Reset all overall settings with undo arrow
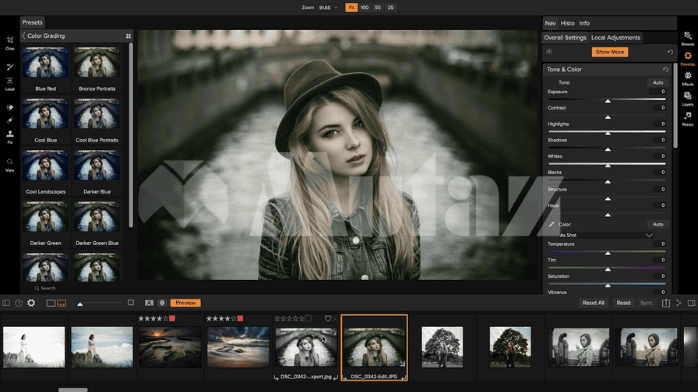 coord(670,52)
